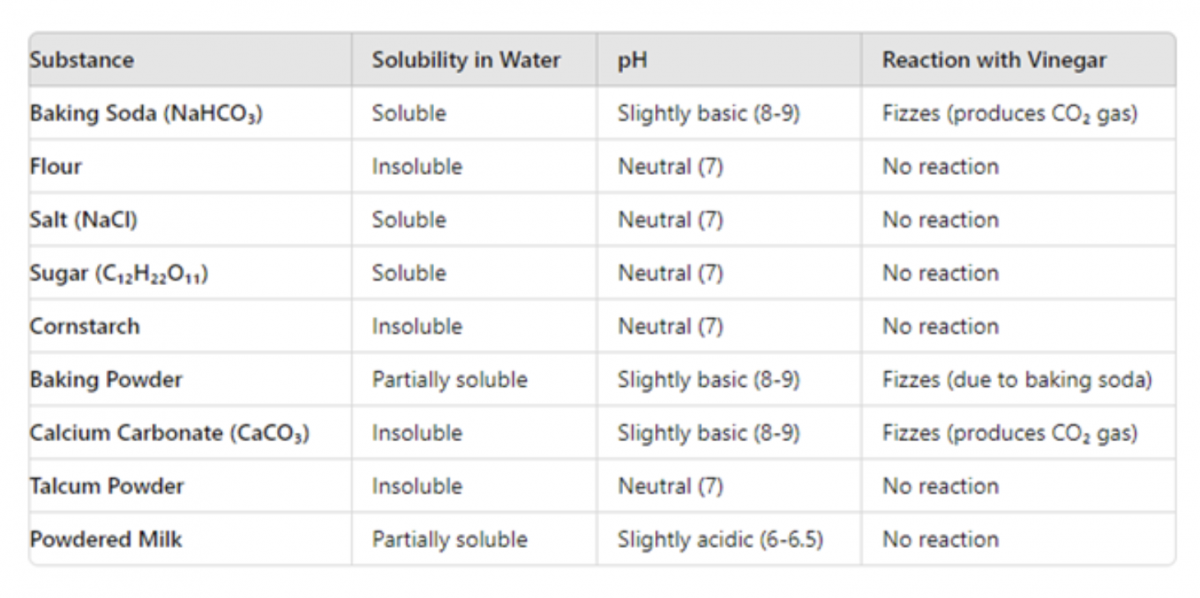Screen dimensions: 1200x598
Task: Select the Flour substance cell
Action: click(56, 167)
